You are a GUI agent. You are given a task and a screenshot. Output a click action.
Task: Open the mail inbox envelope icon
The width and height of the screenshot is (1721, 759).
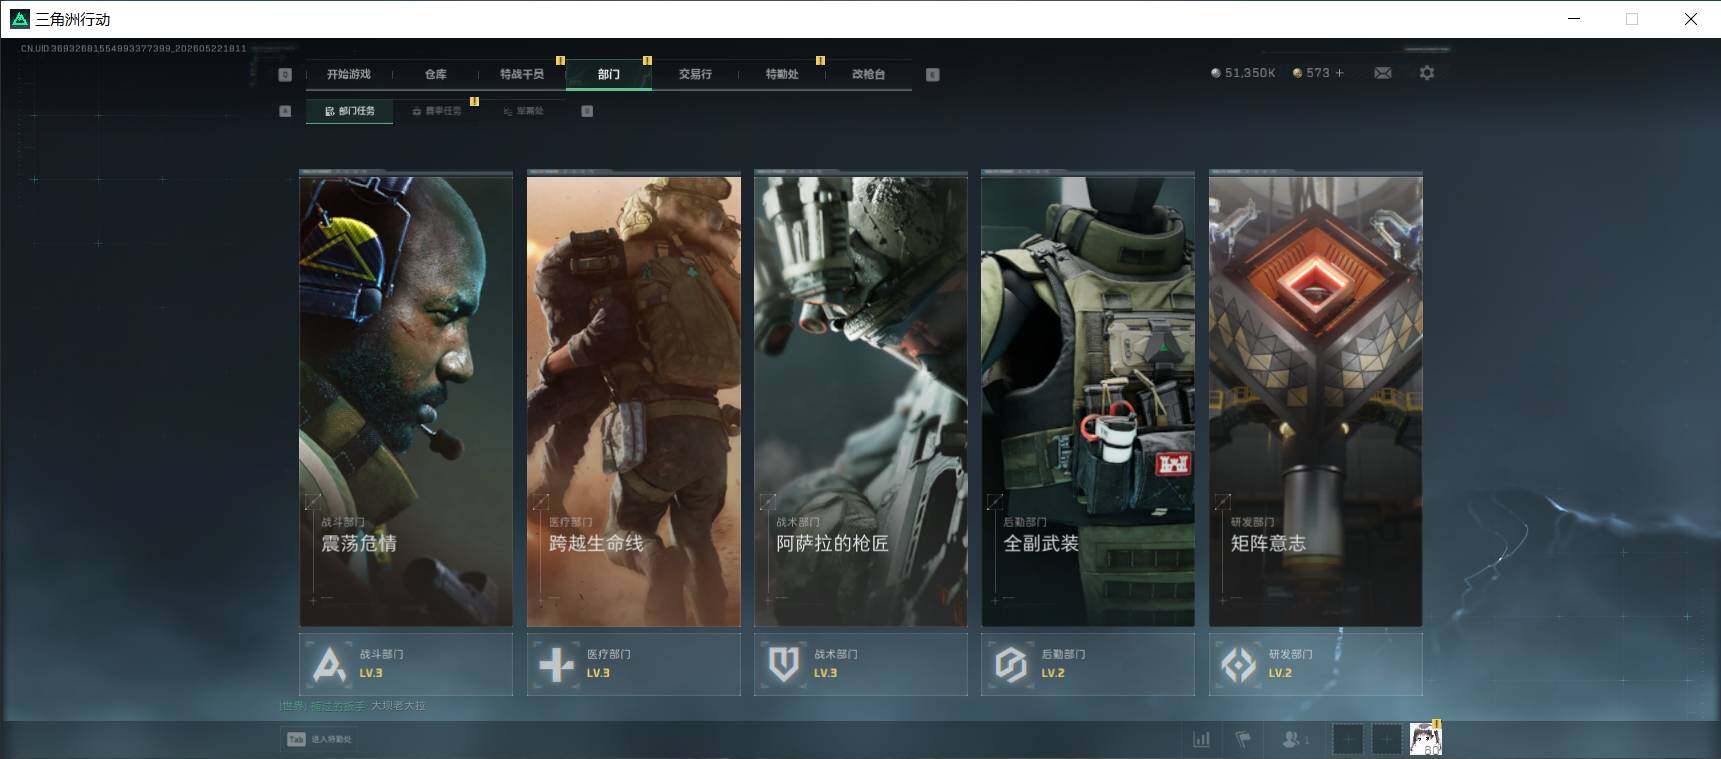click(x=1383, y=73)
